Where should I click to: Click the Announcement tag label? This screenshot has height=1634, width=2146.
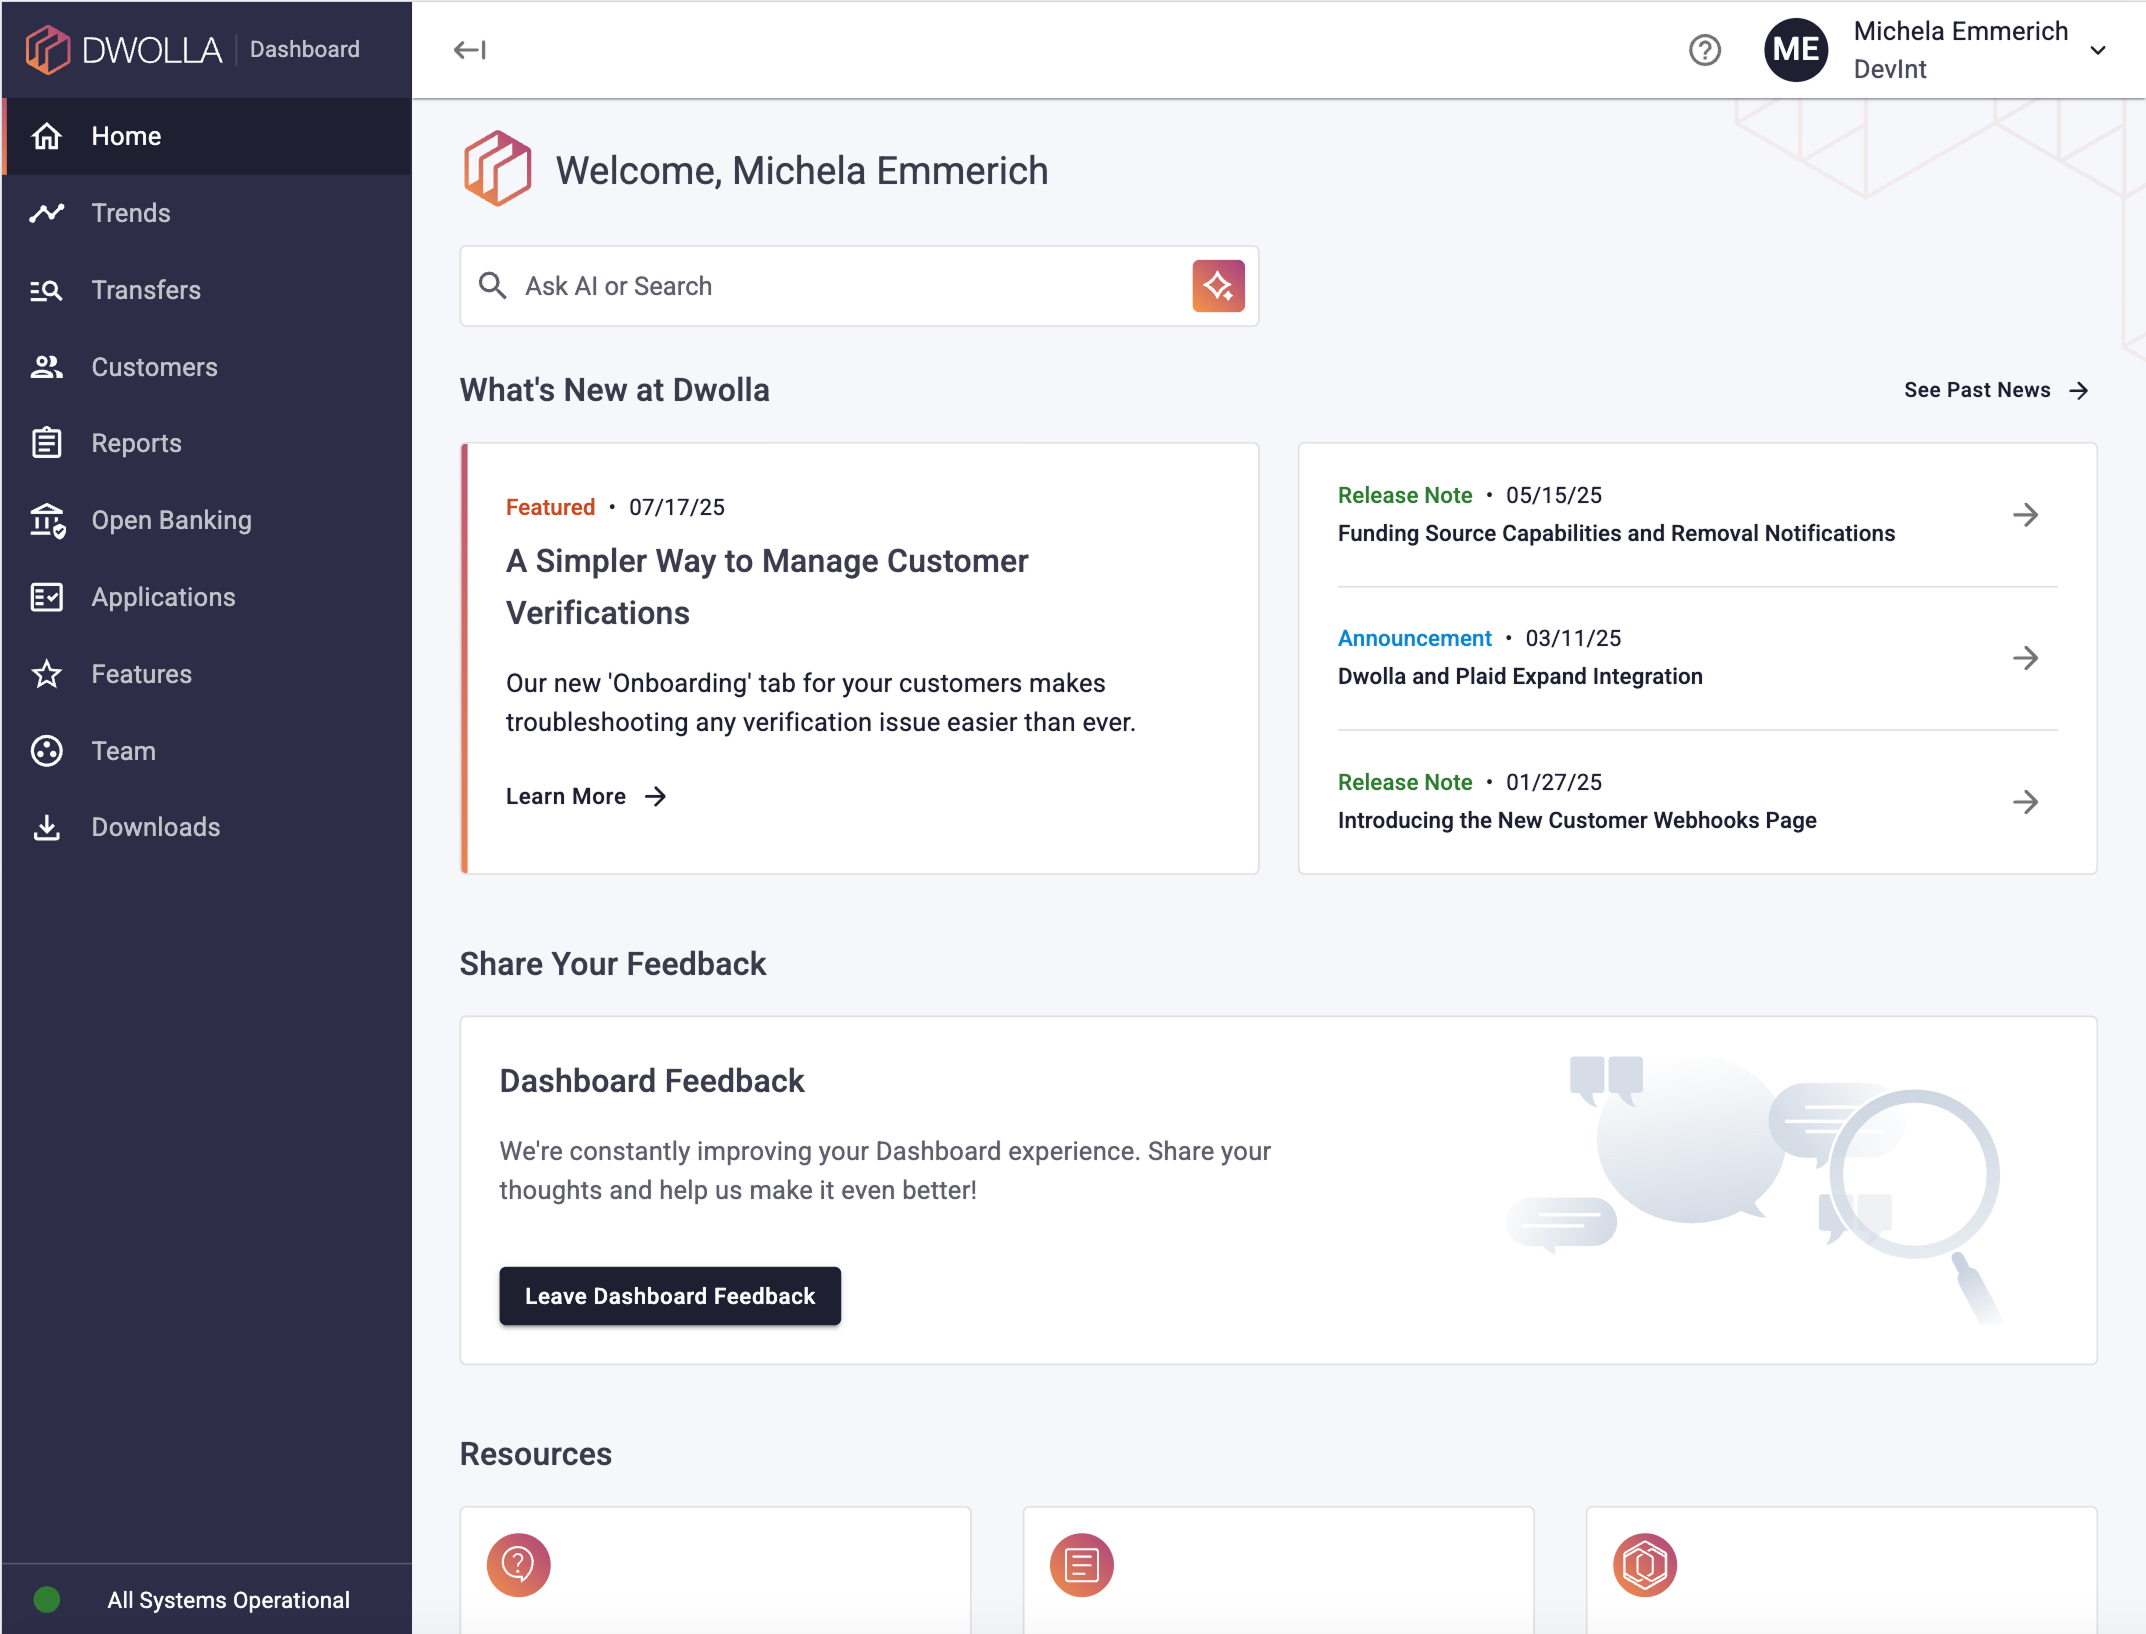point(1414,638)
